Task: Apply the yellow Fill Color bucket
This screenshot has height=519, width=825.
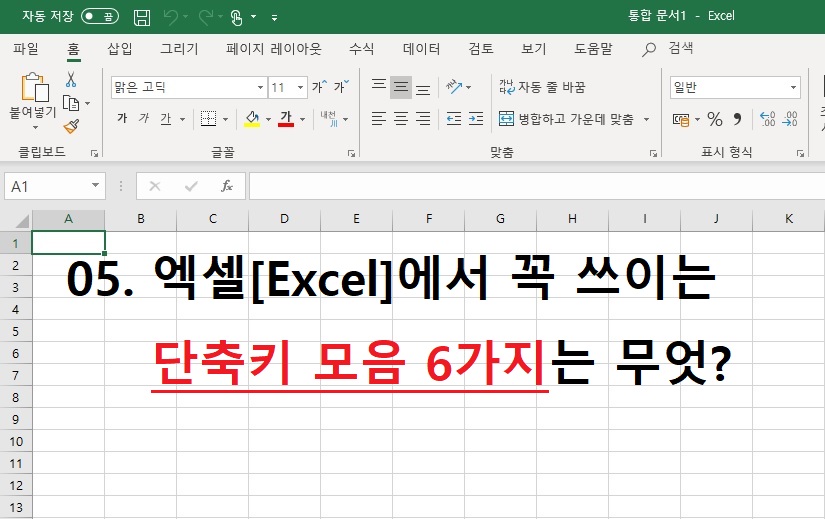Action: point(252,119)
